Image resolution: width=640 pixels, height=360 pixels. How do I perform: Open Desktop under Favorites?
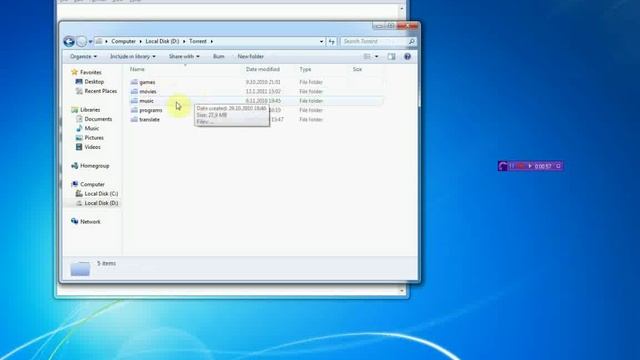94,82
